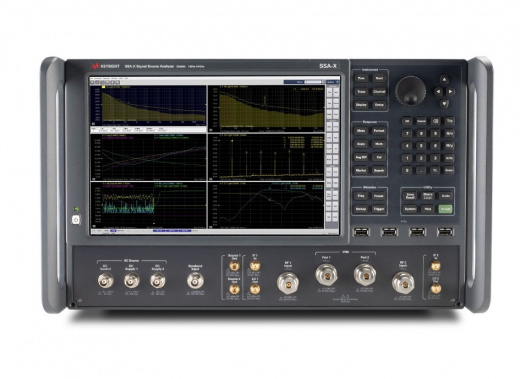
Task: Tap digit 7 on the keypad
Action: [x=407, y=133]
